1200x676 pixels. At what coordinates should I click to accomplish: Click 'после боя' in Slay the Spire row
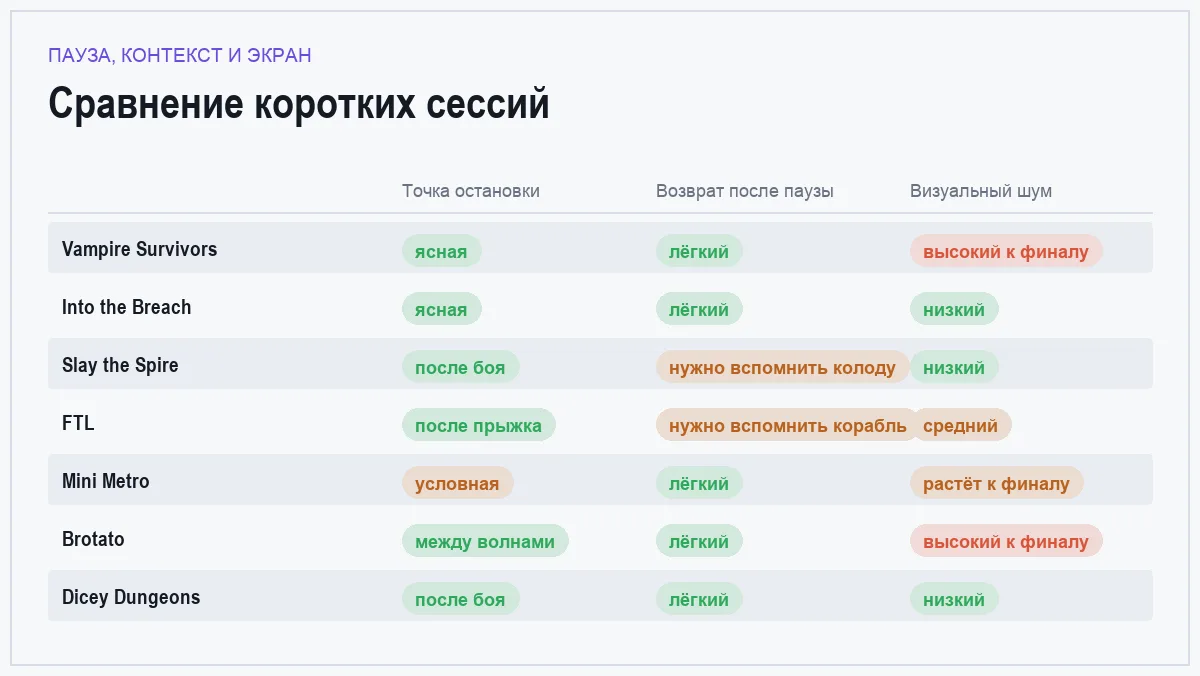pyautogui.click(x=460, y=367)
